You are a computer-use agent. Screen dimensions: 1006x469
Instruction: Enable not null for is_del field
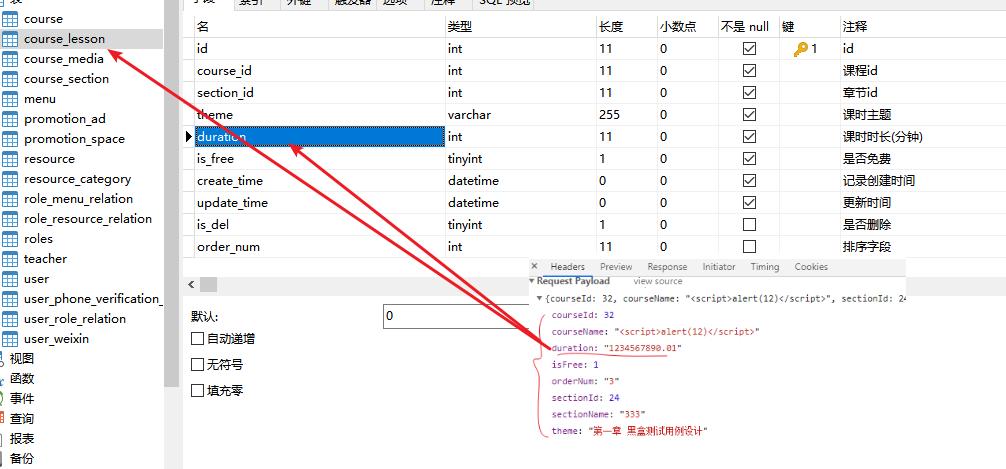pyautogui.click(x=748, y=225)
